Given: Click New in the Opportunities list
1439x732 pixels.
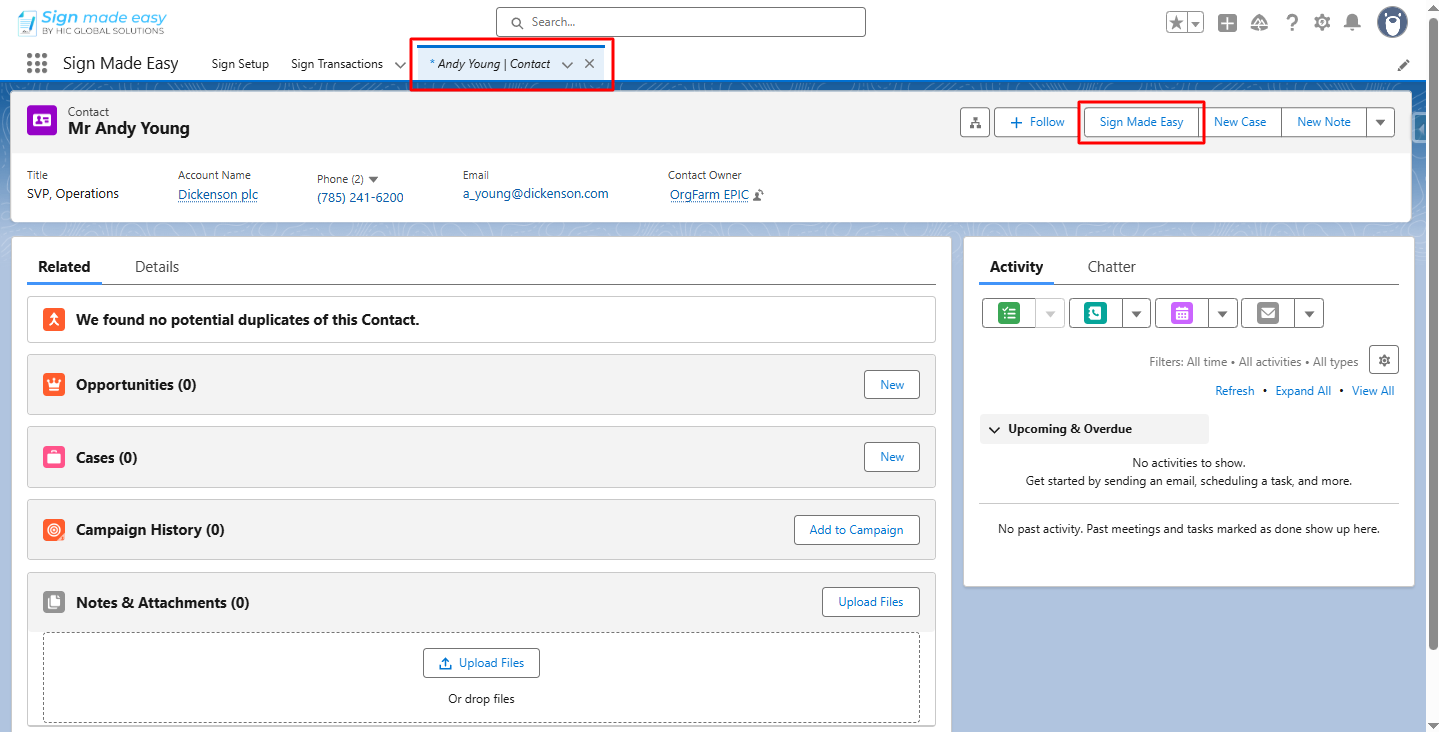Looking at the screenshot, I should click(x=892, y=385).
